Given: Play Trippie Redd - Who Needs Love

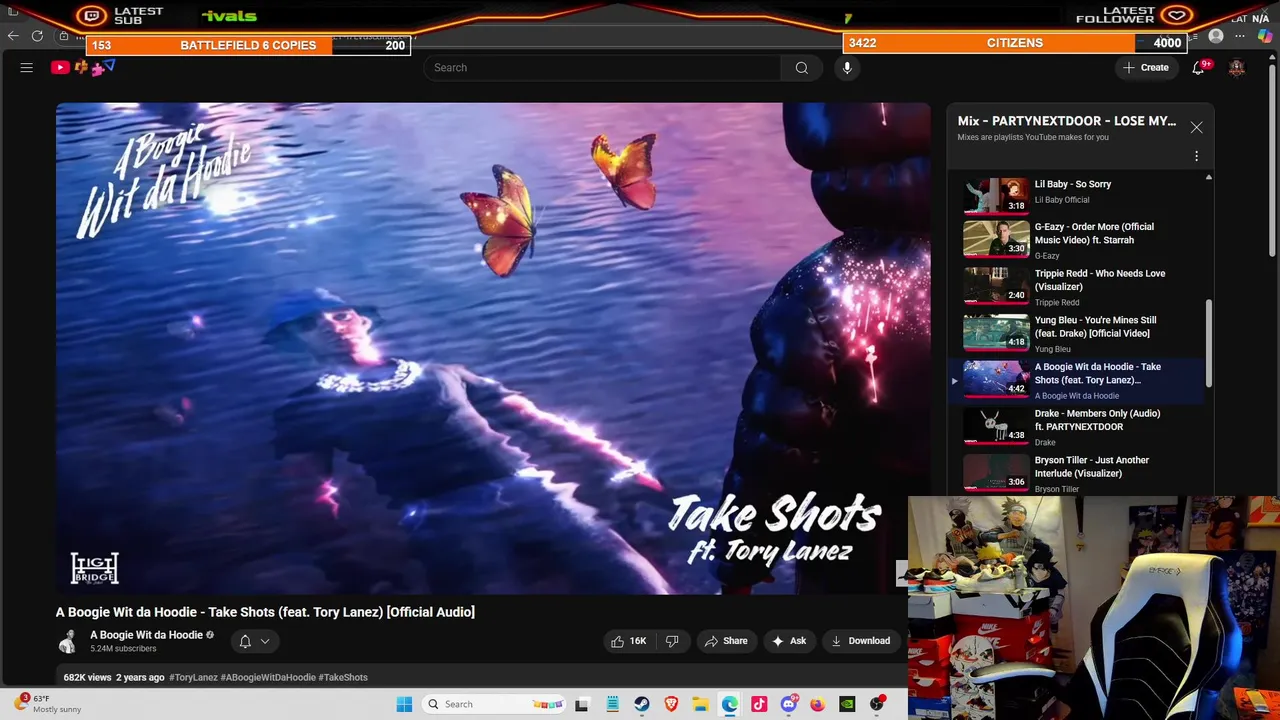Looking at the screenshot, I should click(1078, 287).
